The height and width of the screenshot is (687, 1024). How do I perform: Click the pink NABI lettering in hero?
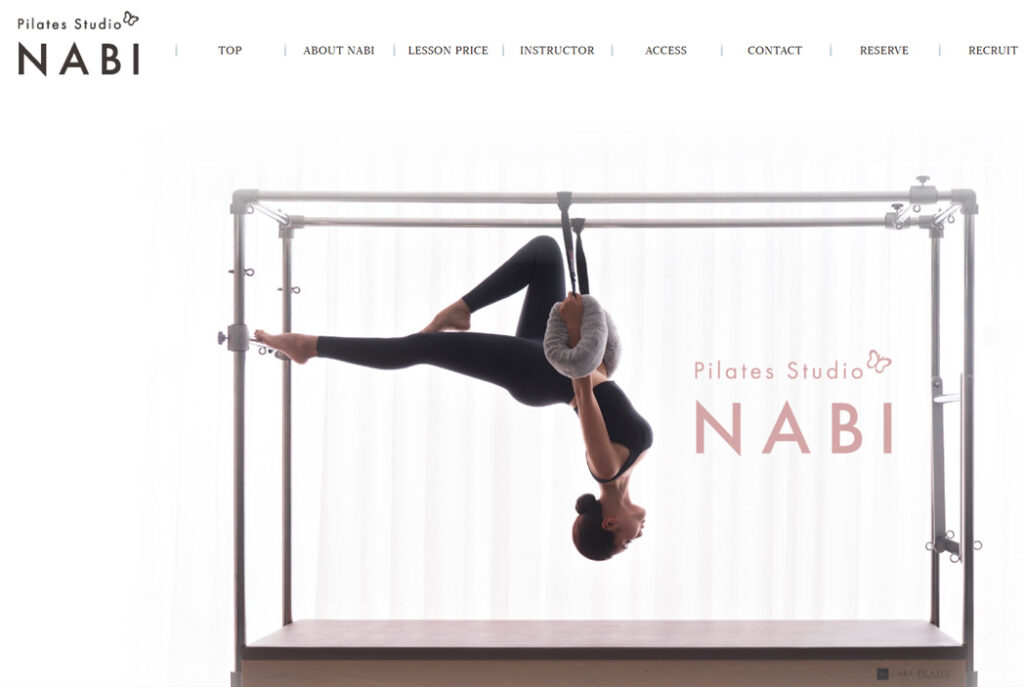(794, 428)
